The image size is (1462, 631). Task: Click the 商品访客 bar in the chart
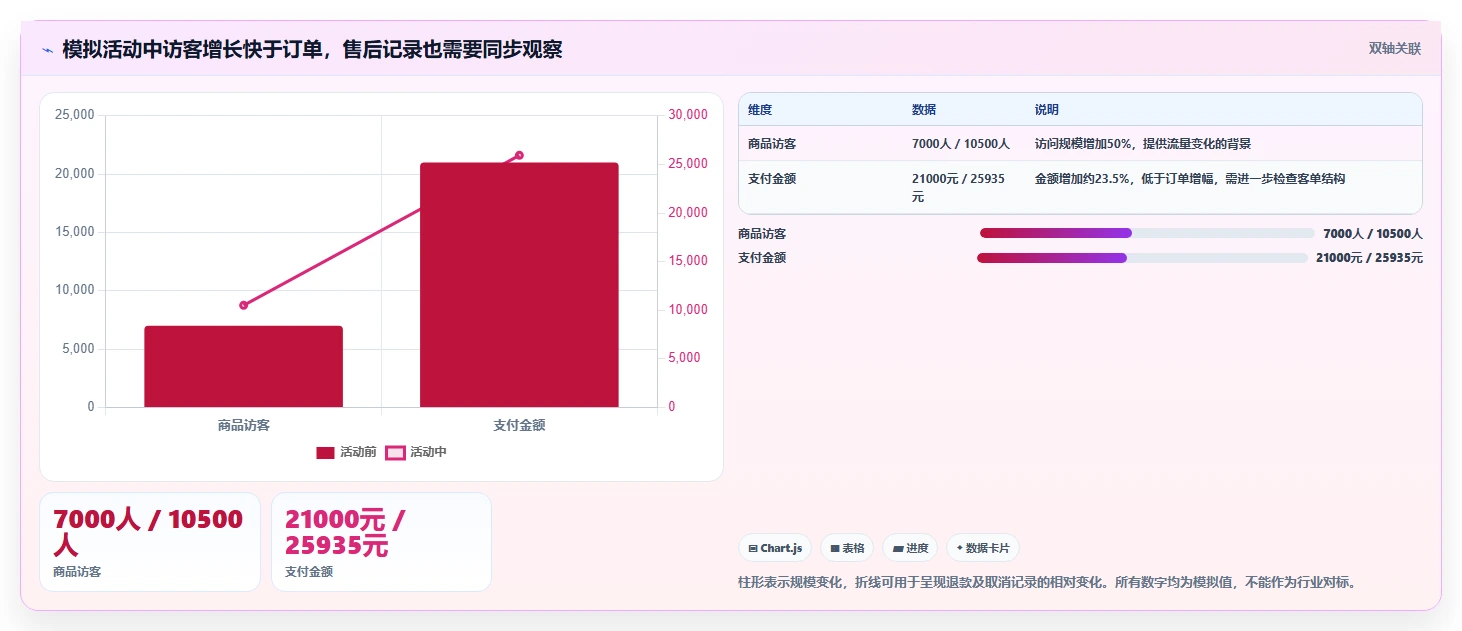coord(243,366)
